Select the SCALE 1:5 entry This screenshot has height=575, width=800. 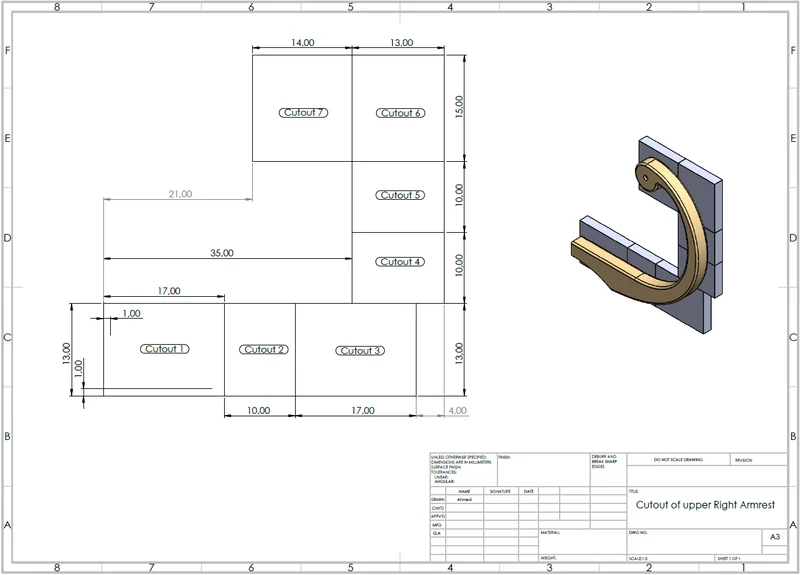(x=638, y=559)
